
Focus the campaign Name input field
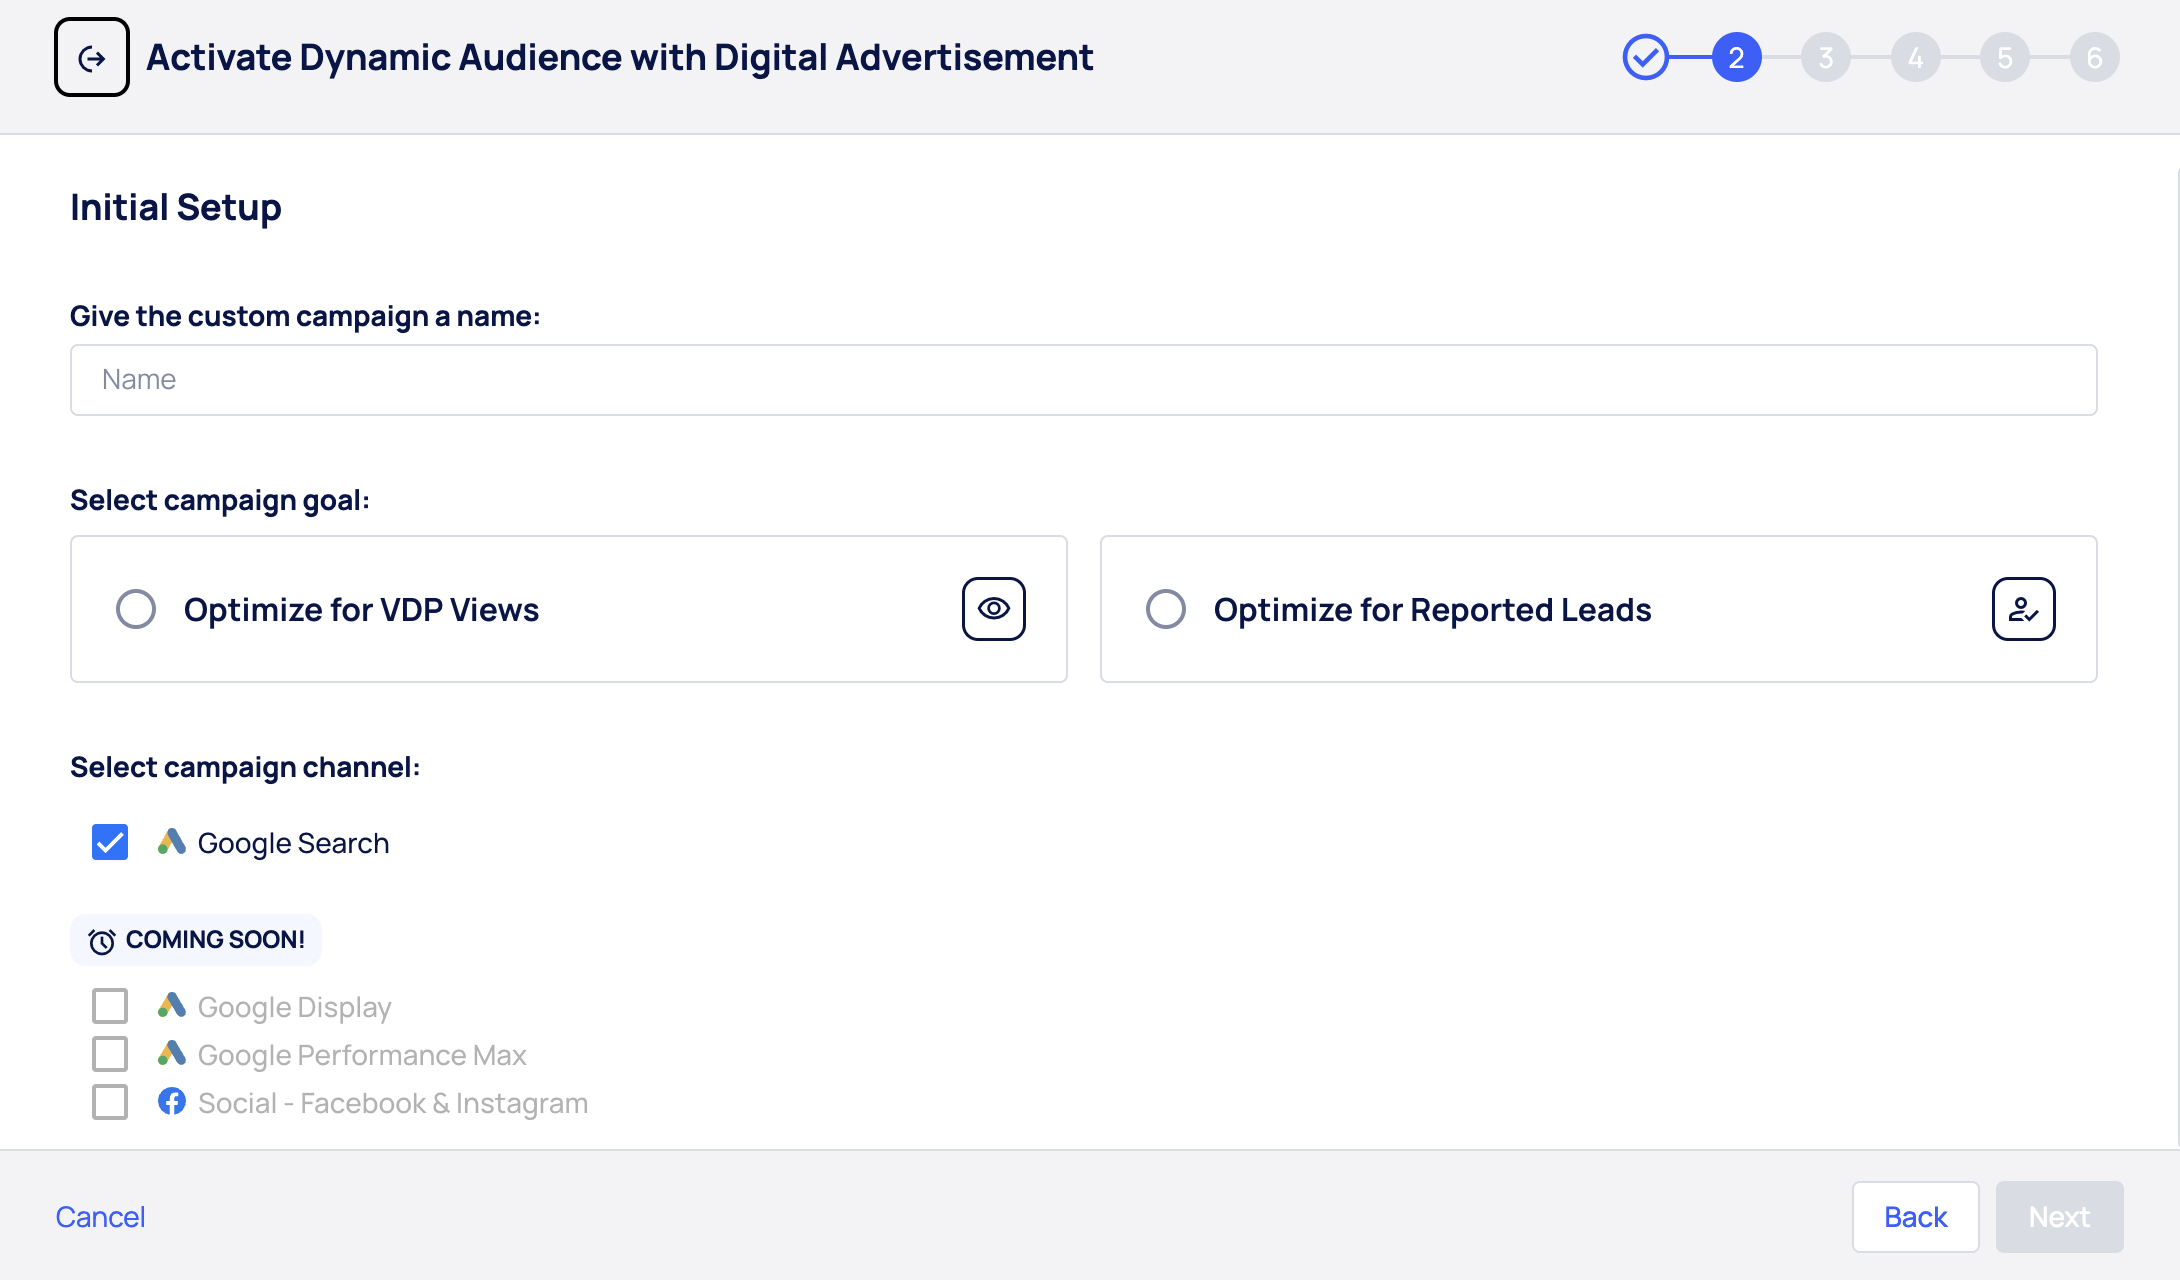point(1083,380)
